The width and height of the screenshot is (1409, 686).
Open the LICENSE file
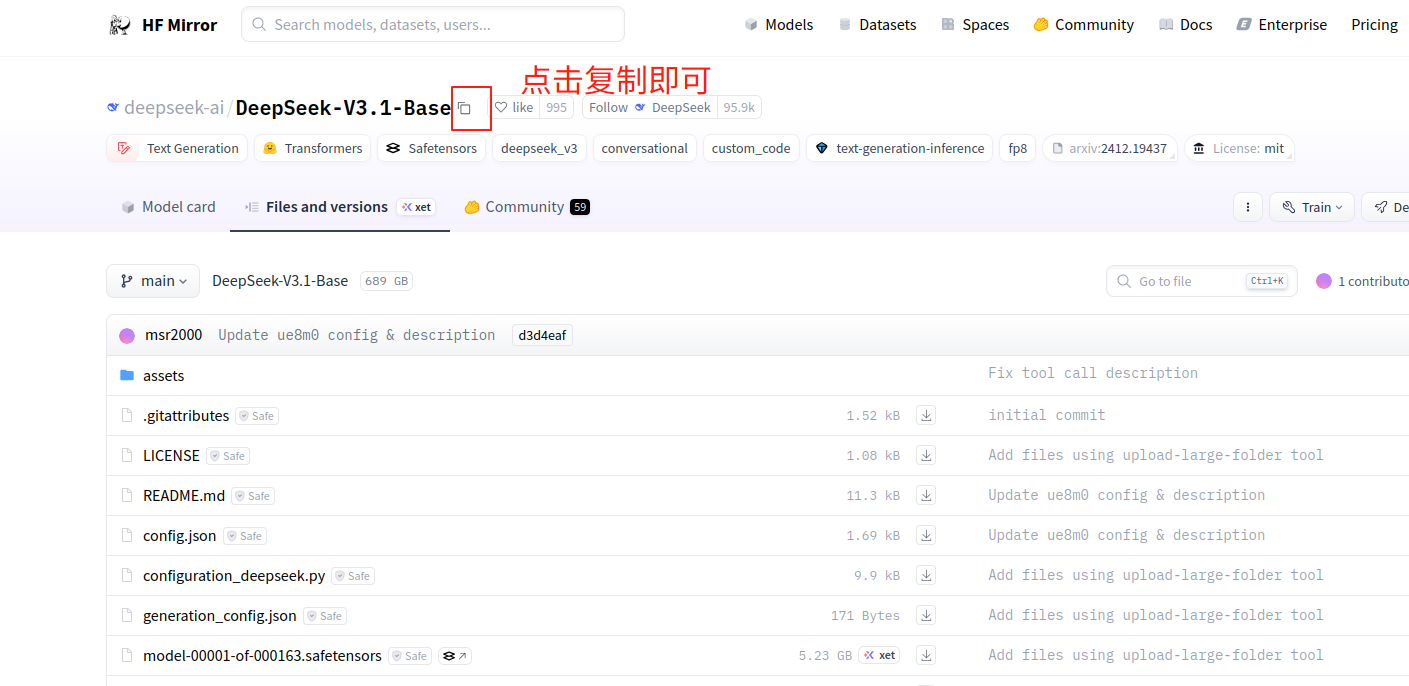coord(171,455)
